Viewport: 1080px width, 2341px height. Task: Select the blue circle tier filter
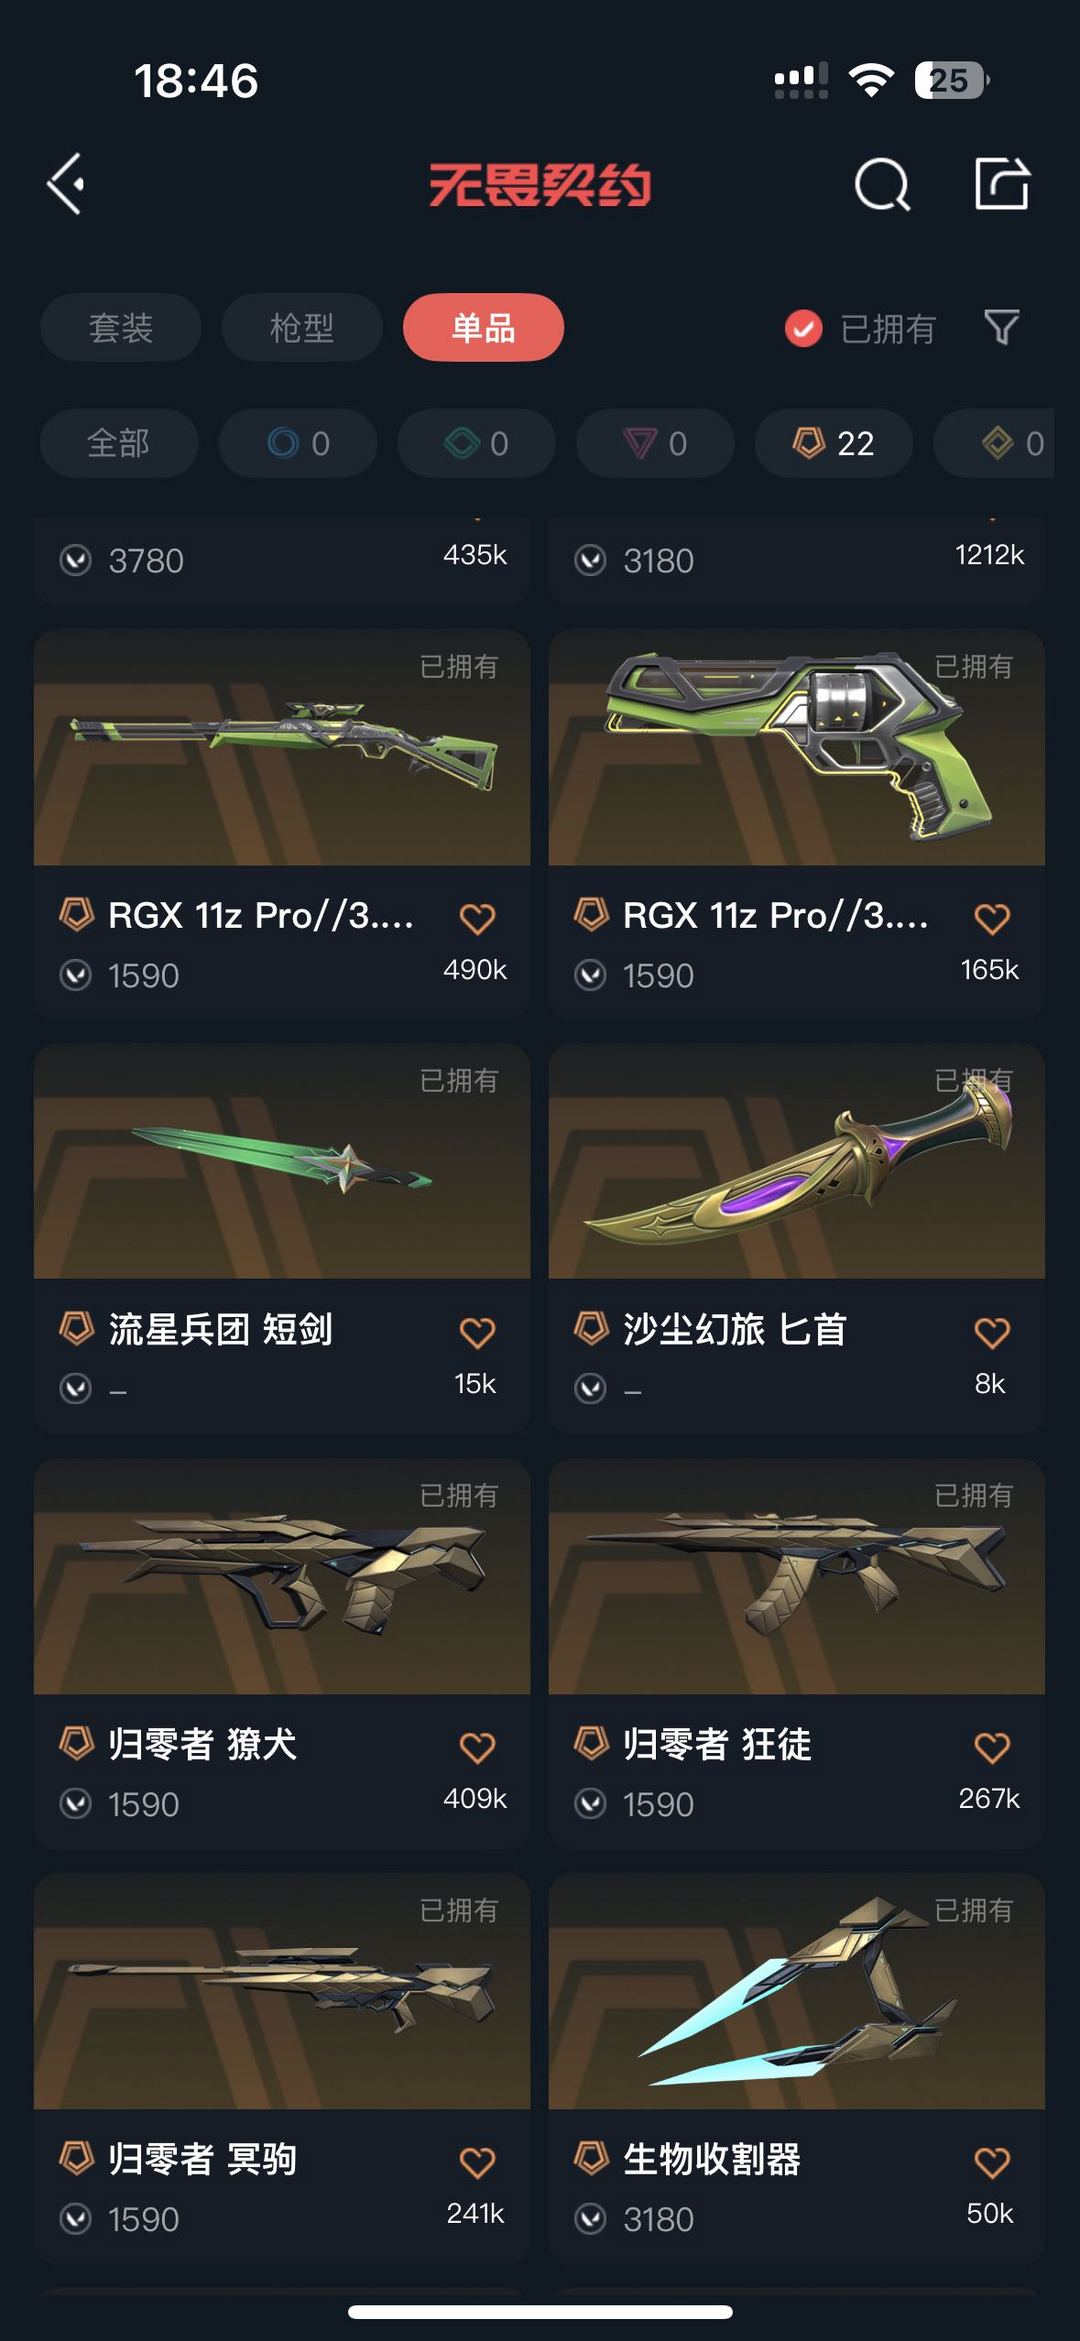(298, 443)
